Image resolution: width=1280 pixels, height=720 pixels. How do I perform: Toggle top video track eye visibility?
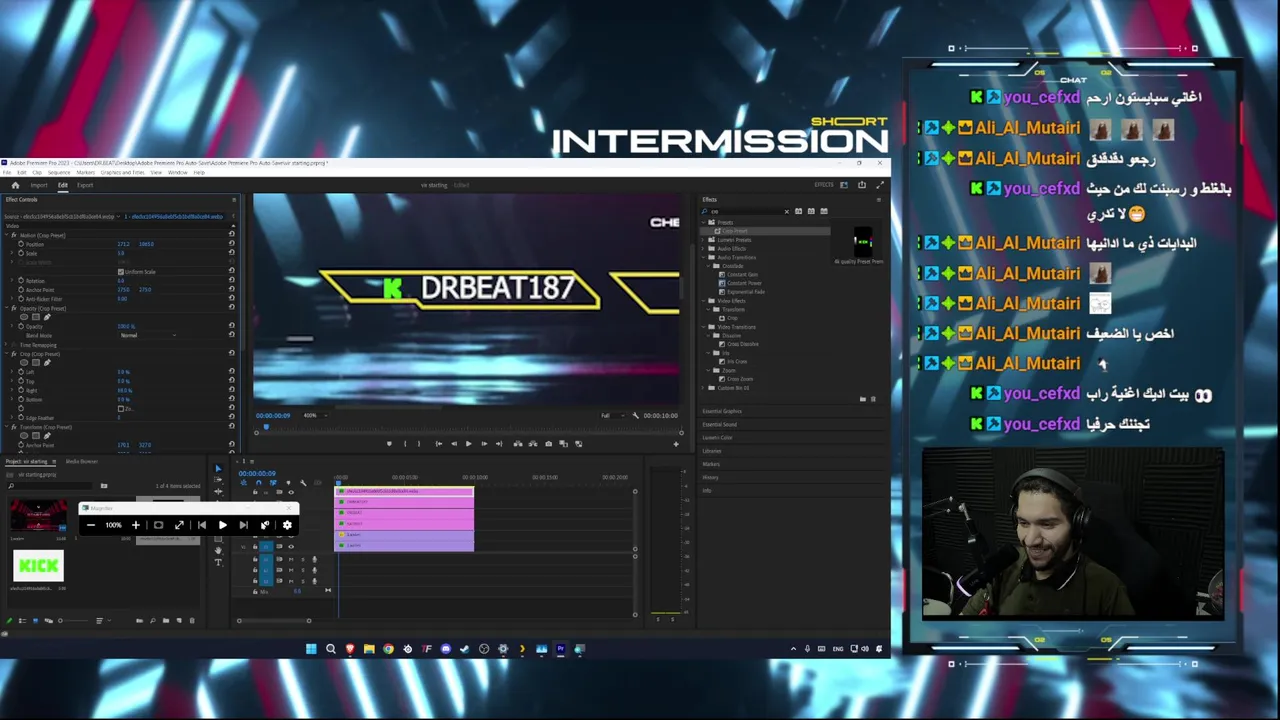(291, 492)
